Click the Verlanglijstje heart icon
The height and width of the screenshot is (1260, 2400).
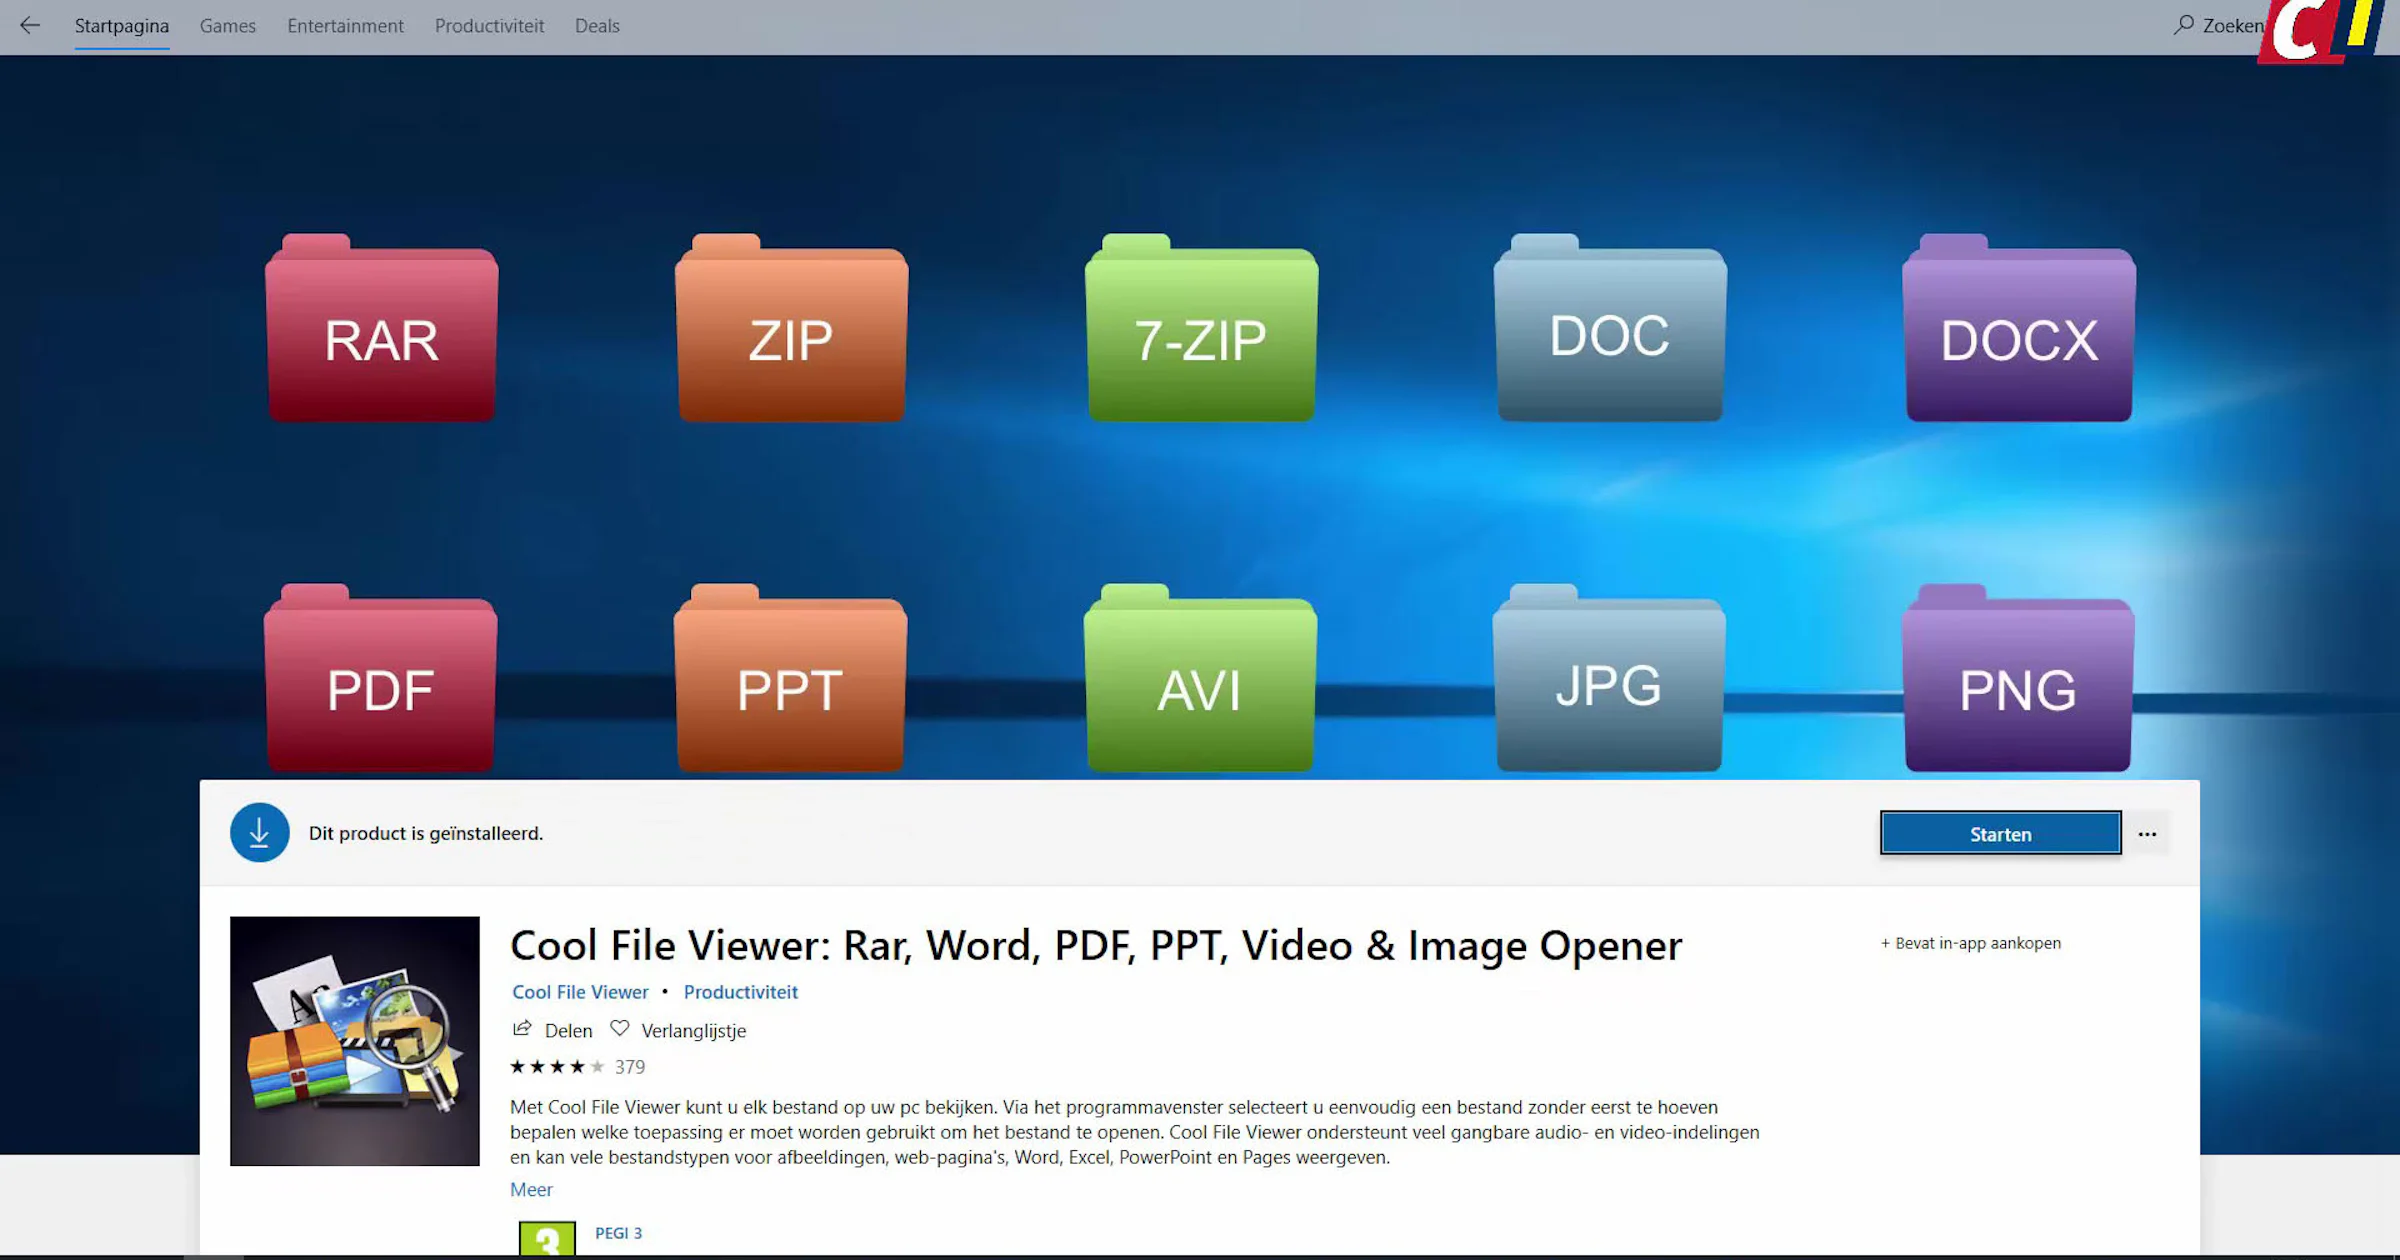[620, 1029]
